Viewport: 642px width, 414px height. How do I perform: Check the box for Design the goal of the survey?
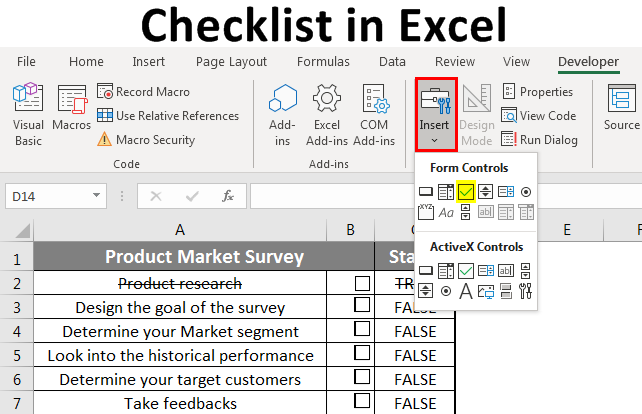click(362, 308)
